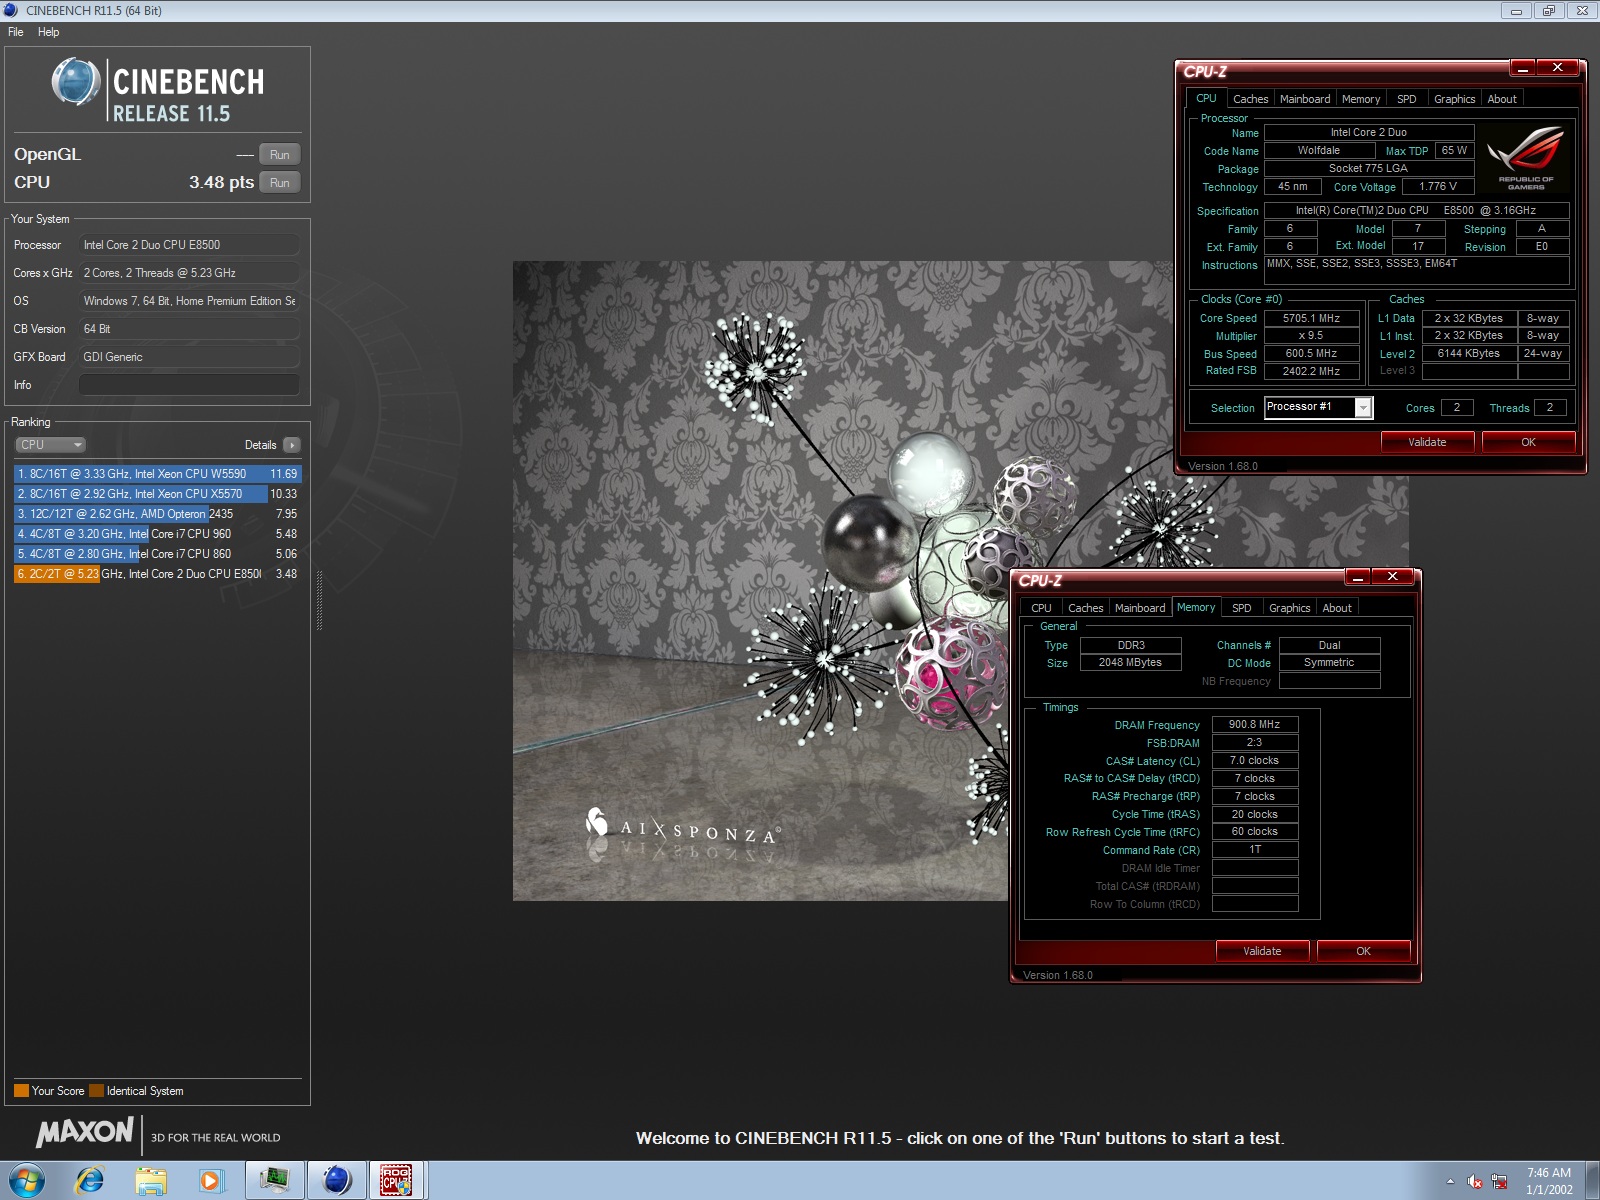The height and width of the screenshot is (1200, 1600).
Task: Open Graphics tab in upper CPU-Z window
Action: (x=1454, y=99)
